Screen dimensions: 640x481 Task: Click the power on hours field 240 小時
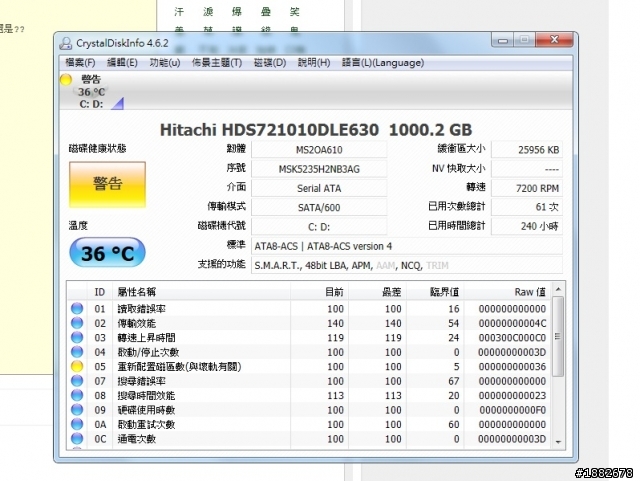click(527, 226)
